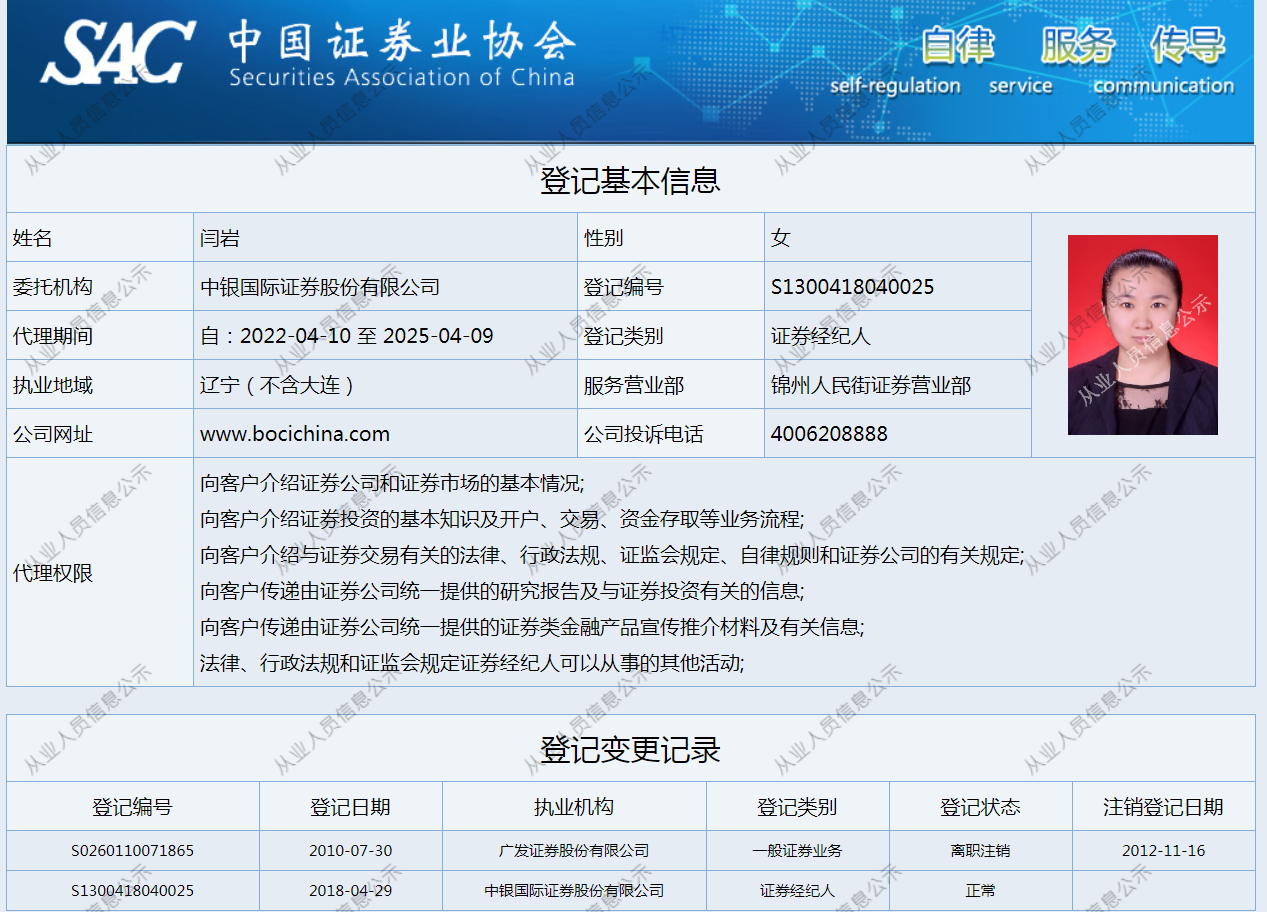Open the www.bocichina.com company website
The width and height of the screenshot is (1267, 912).
tap(295, 434)
